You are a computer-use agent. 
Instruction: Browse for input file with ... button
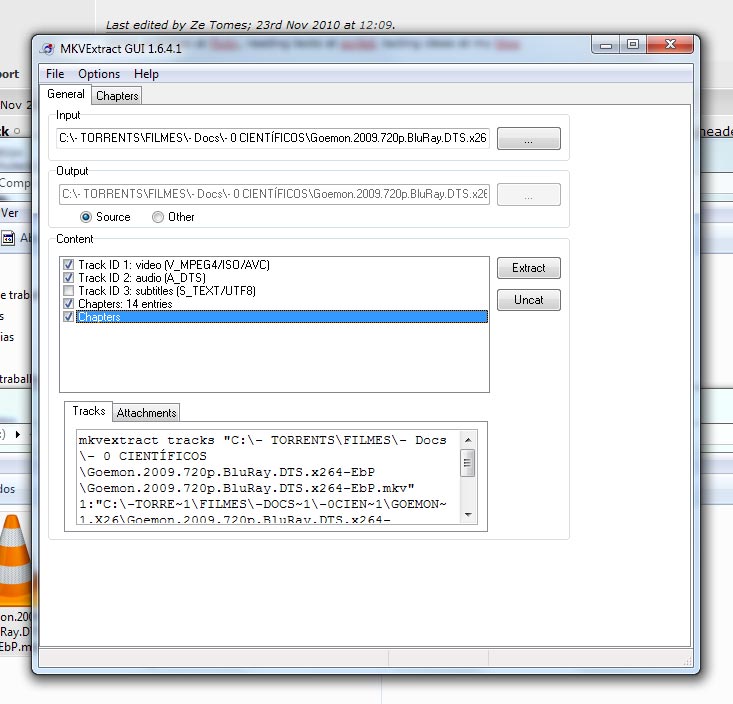point(528,138)
